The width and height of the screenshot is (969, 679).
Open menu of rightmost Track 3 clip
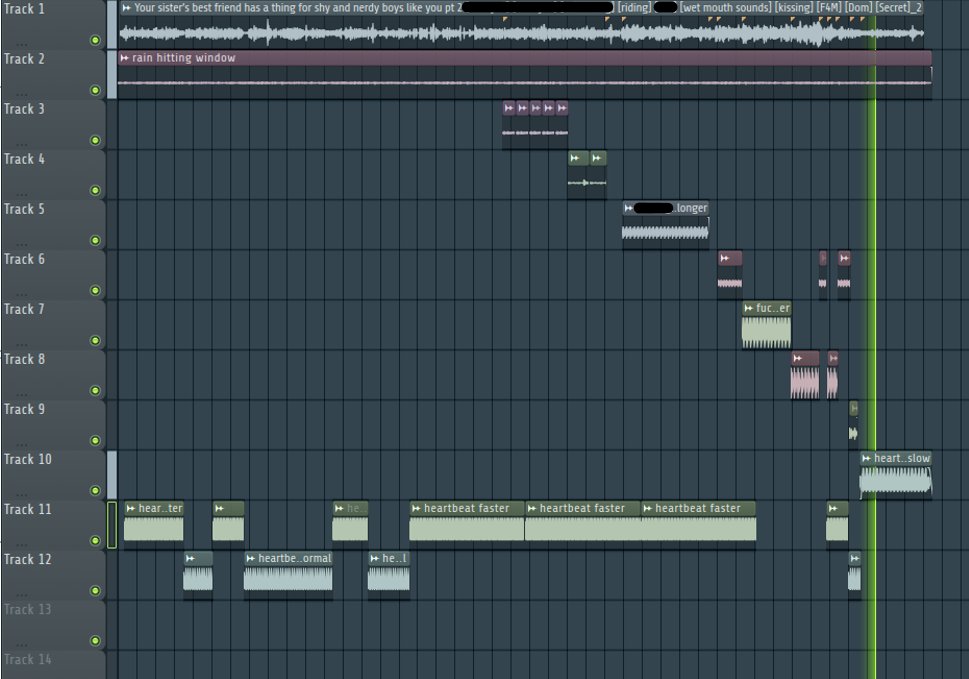click(561, 108)
